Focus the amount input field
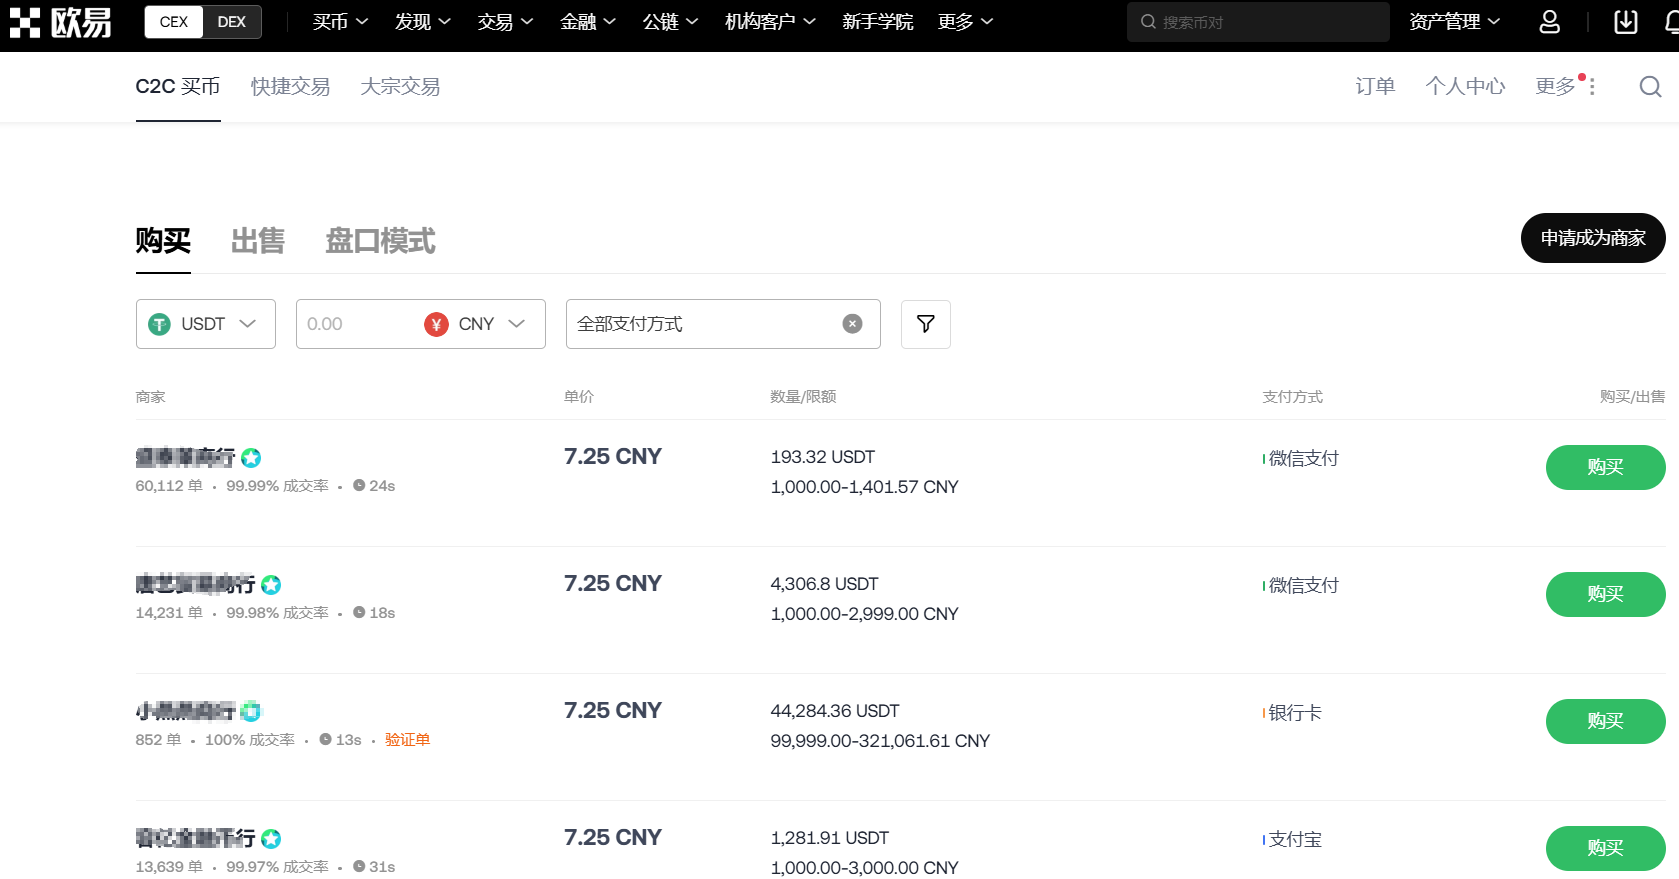Viewport: 1679px width, 879px height. point(355,324)
